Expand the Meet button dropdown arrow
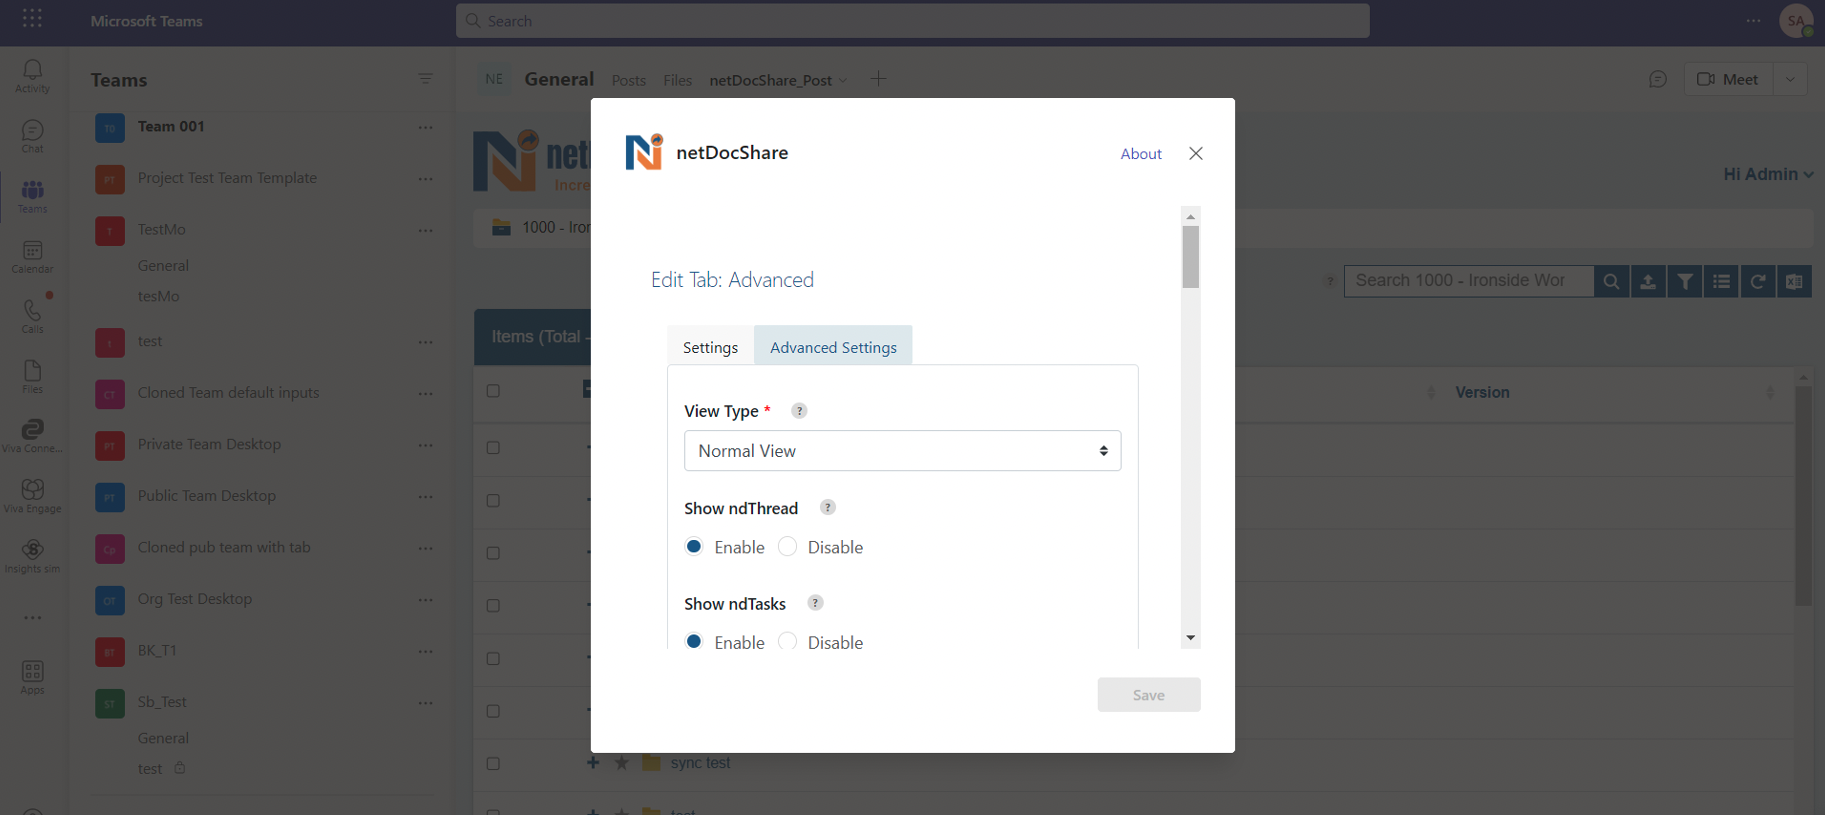Viewport: 1825px width, 815px height. click(x=1790, y=79)
